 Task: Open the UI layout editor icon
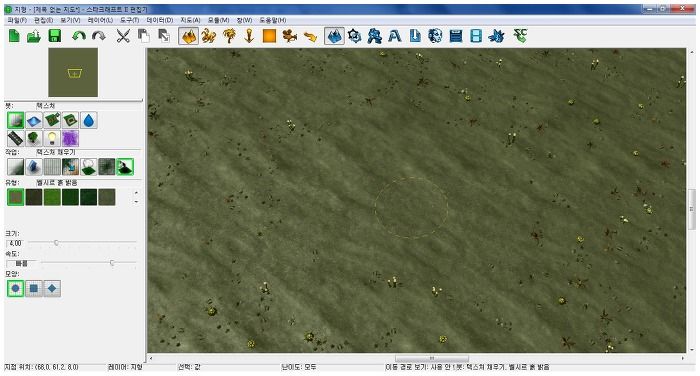(456, 36)
